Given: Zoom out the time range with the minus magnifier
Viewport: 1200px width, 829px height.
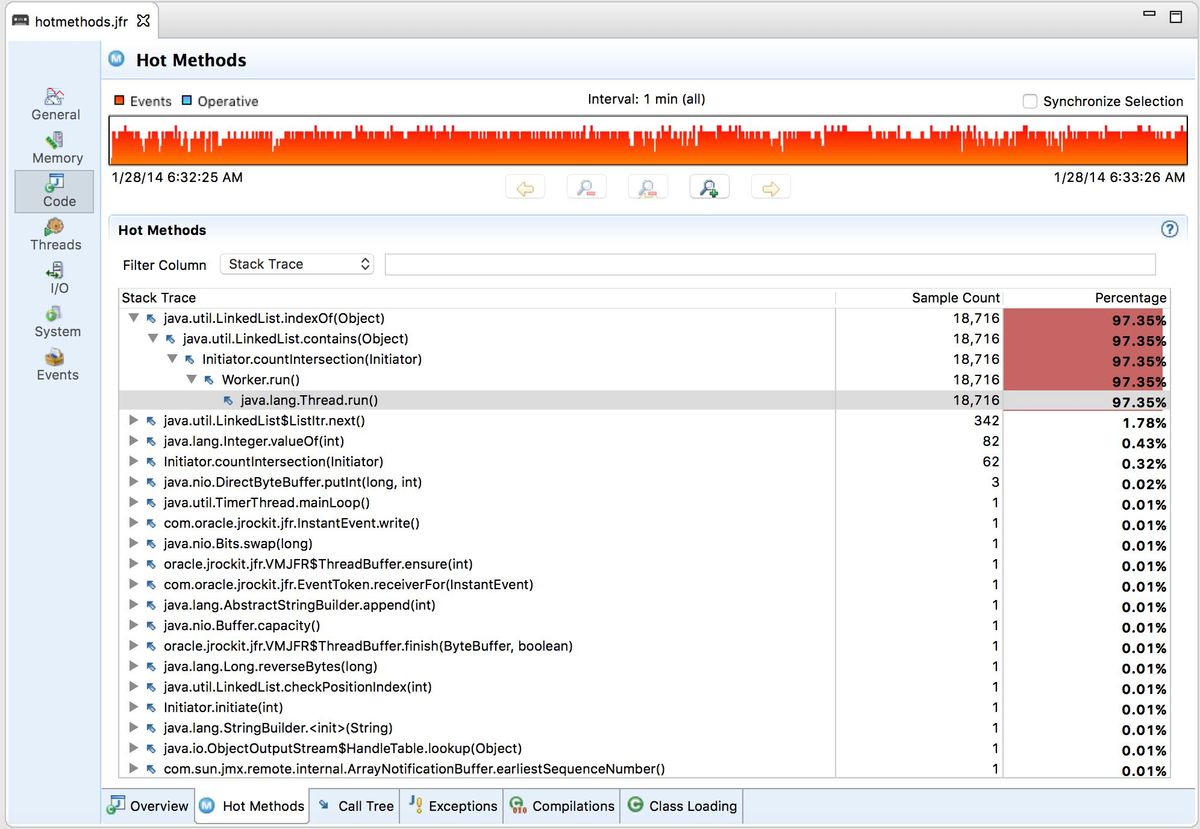Looking at the screenshot, I should (x=586, y=187).
